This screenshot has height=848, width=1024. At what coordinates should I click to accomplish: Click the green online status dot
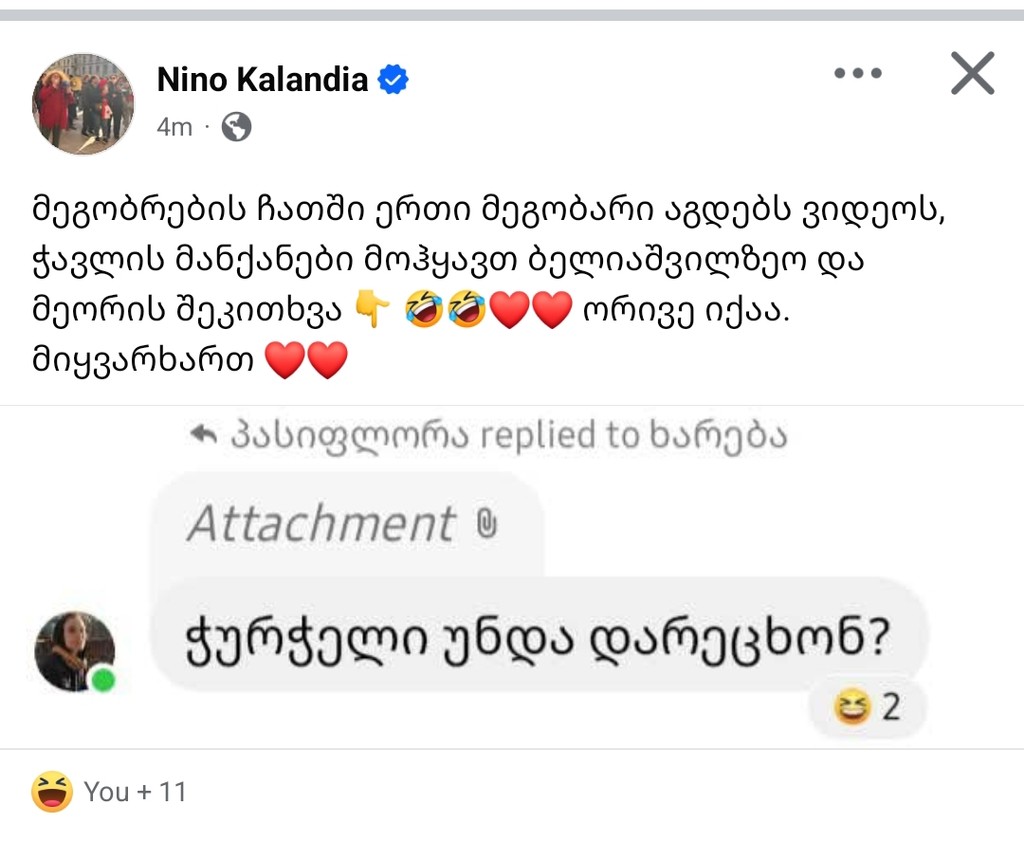[x=102, y=681]
